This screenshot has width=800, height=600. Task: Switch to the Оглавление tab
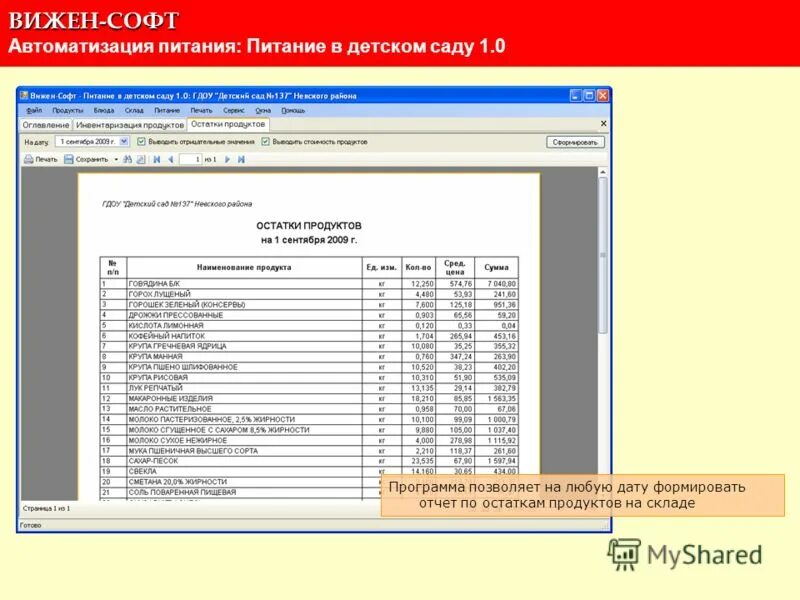(x=46, y=125)
